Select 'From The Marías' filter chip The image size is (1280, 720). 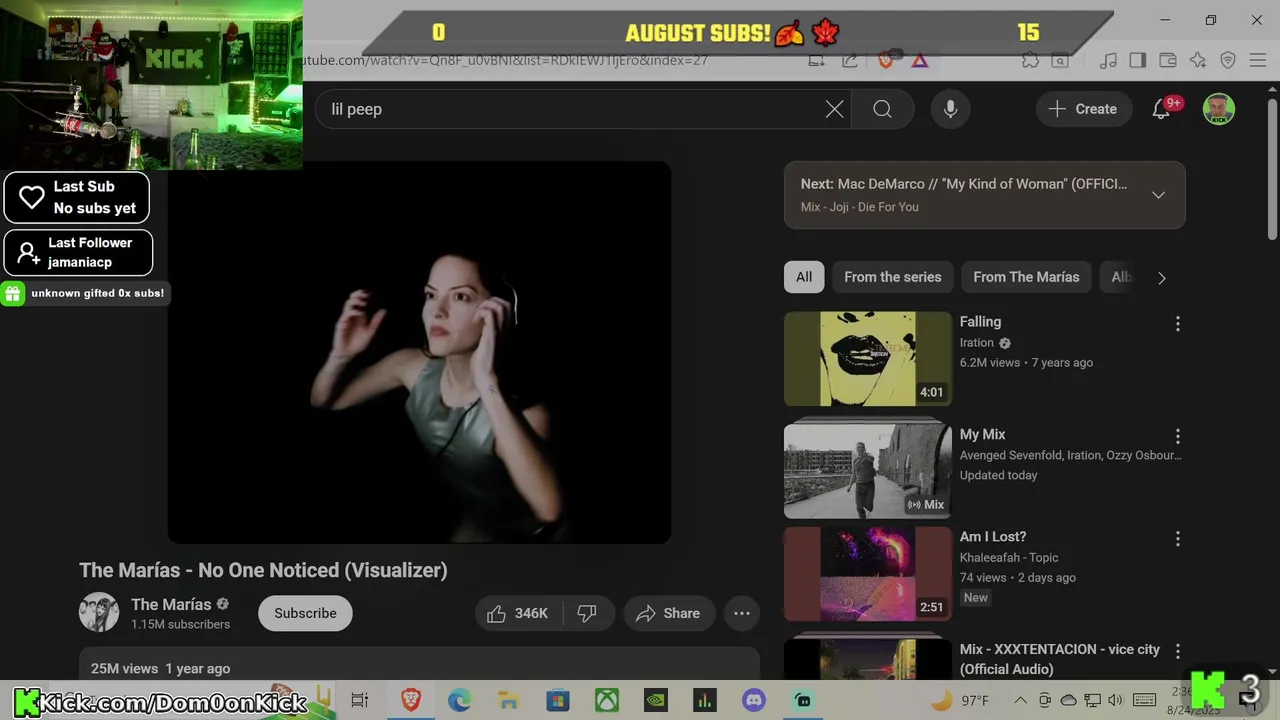tap(1026, 277)
